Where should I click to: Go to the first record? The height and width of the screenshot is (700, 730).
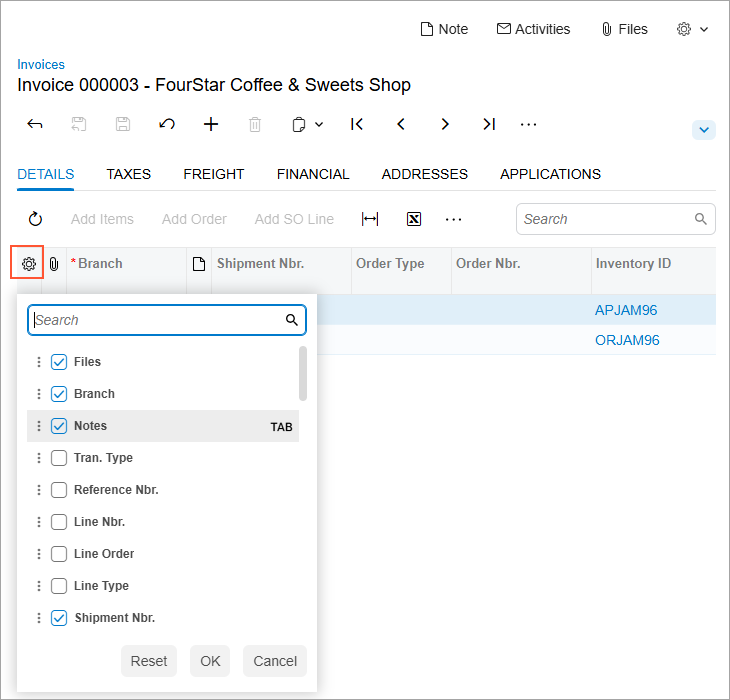[357, 124]
